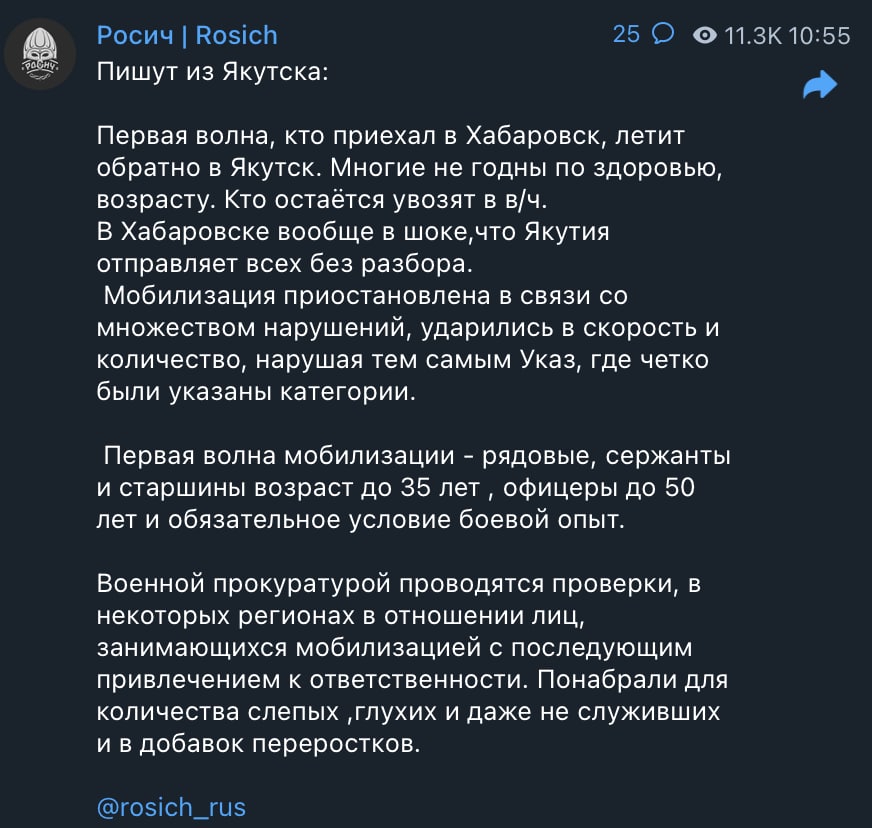This screenshot has height=828, width=872.
Task: Click the sentence "Кто остаётся увозят в в/ч."
Action: point(386,200)
